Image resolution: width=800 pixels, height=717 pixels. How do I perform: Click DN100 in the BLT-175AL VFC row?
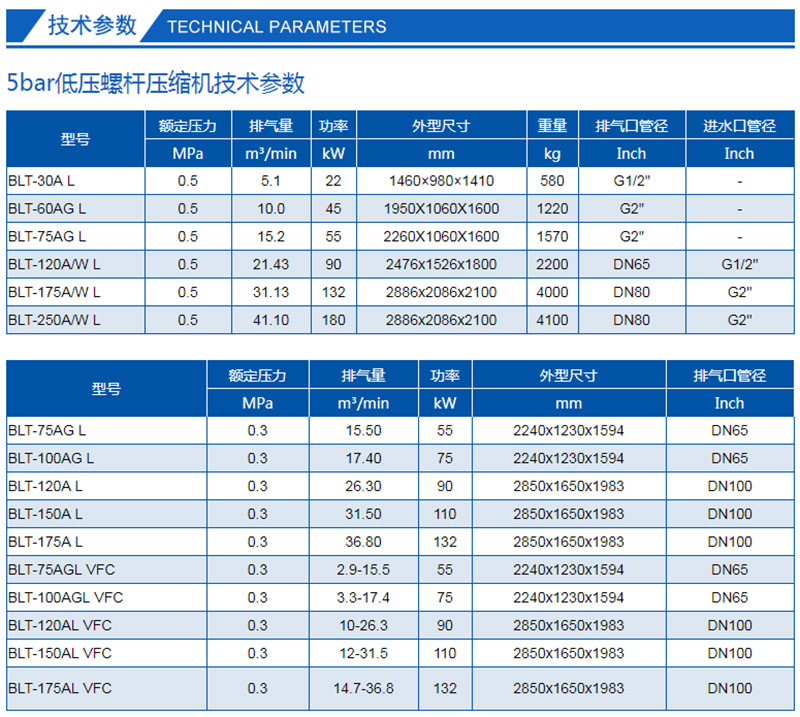[730, 688]
